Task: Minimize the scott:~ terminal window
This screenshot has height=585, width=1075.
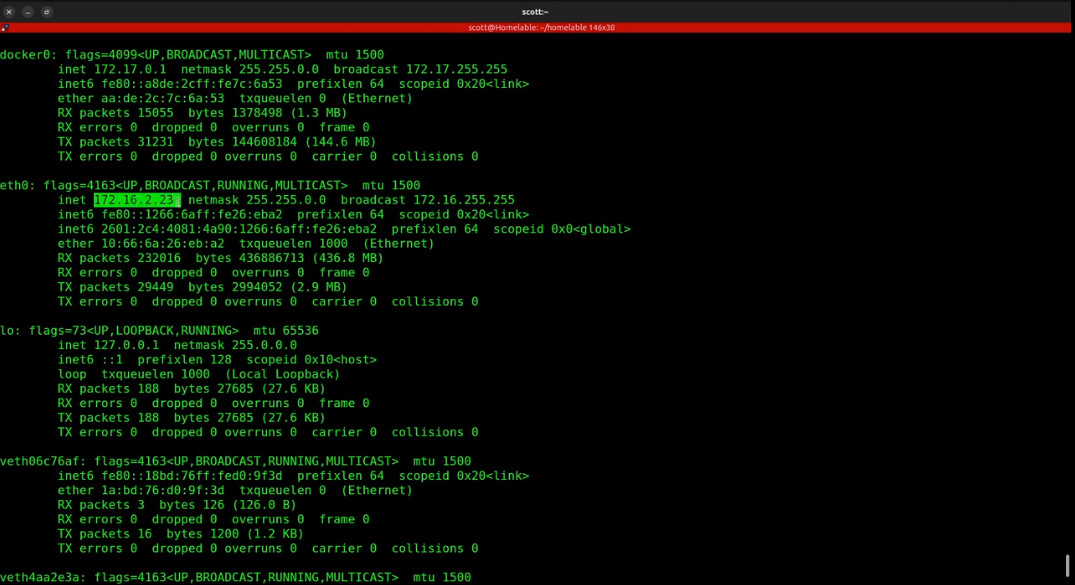Action: (28, 12)
